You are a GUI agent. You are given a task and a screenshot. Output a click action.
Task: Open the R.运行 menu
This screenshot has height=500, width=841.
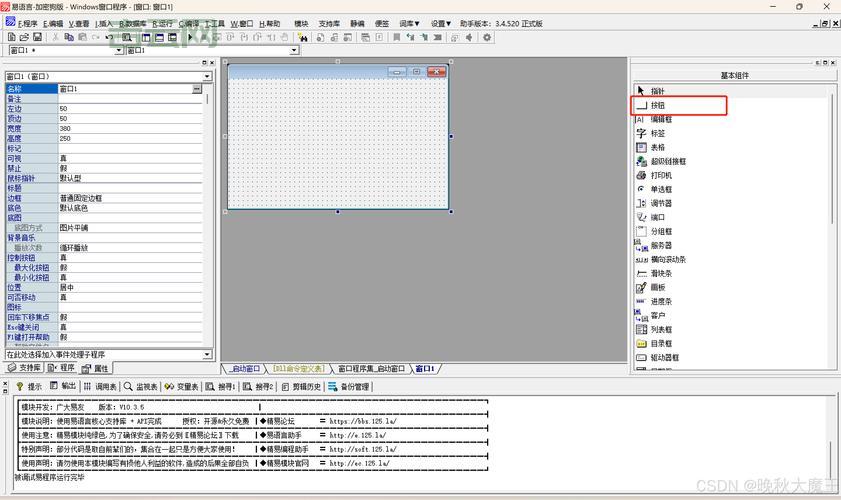point(162,23)
